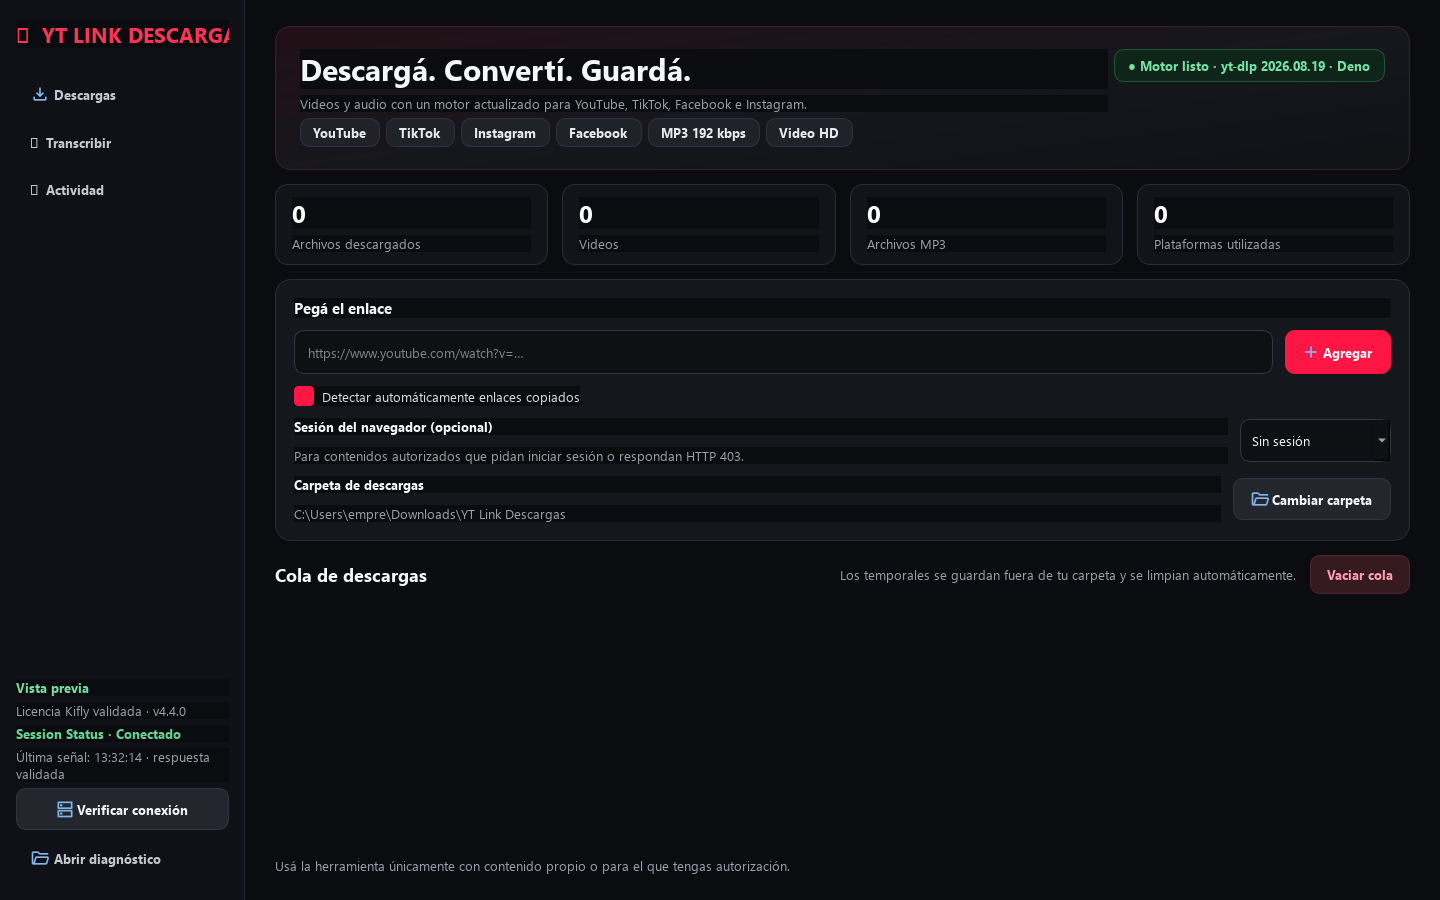
Task: Click the Verificar conexión button
Action: click(x=122, y=809)
